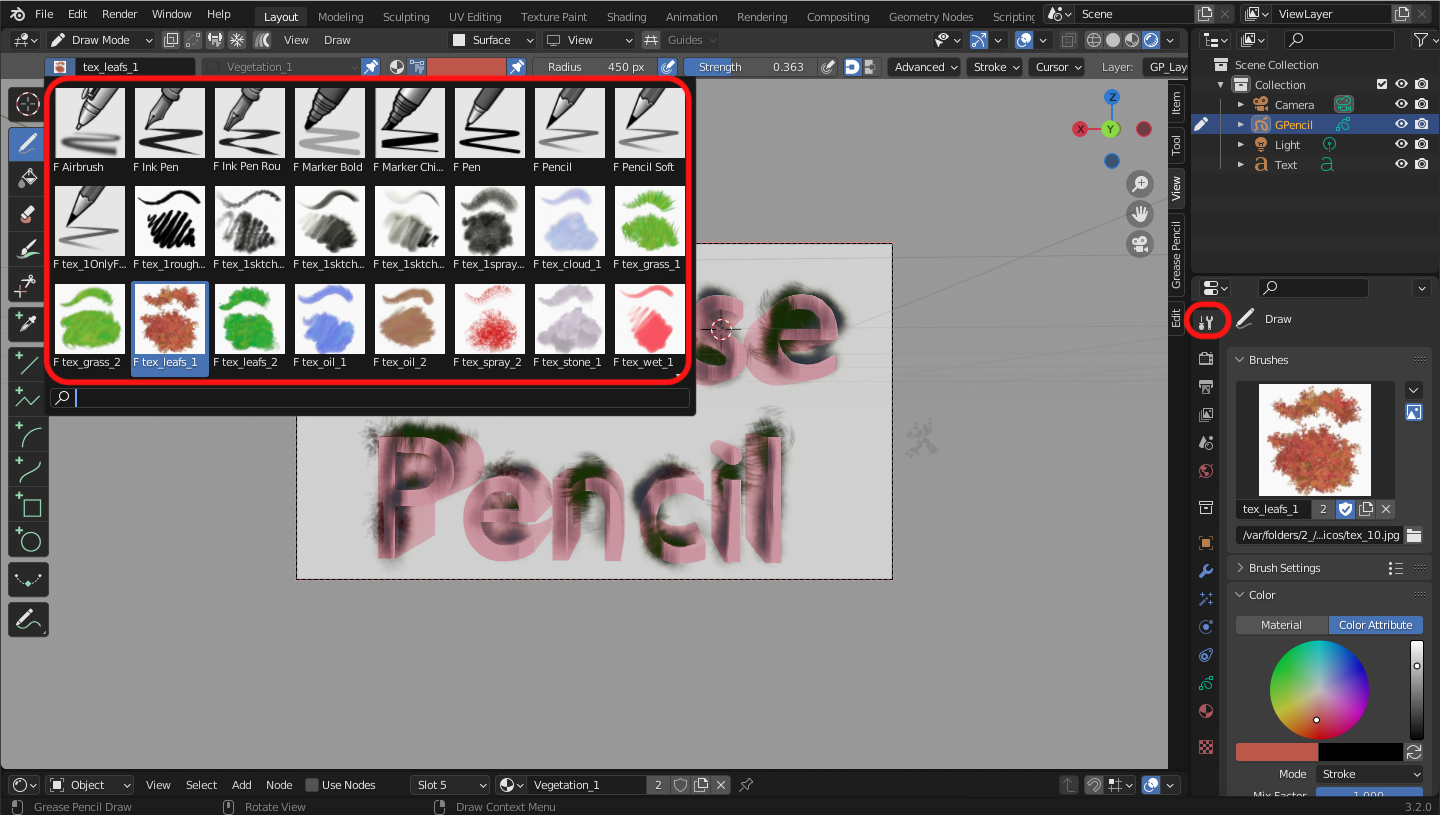Viewport: 1440px width, 815px height.
Task: Open the Render menu
Action: pos(119,14)
